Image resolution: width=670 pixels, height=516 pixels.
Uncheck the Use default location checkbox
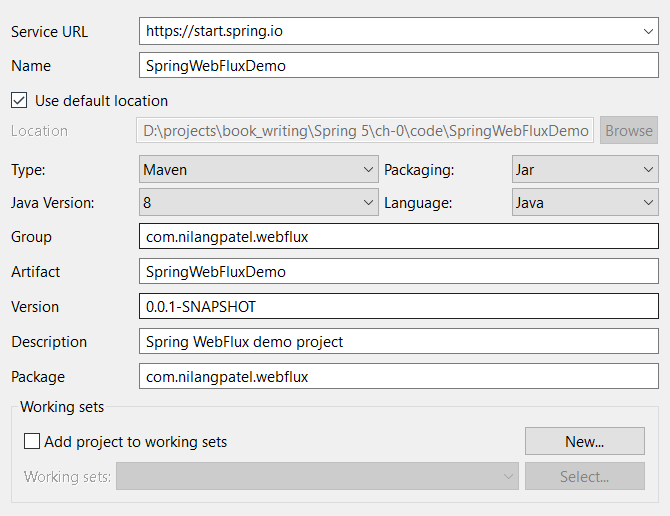click(19, 101)
